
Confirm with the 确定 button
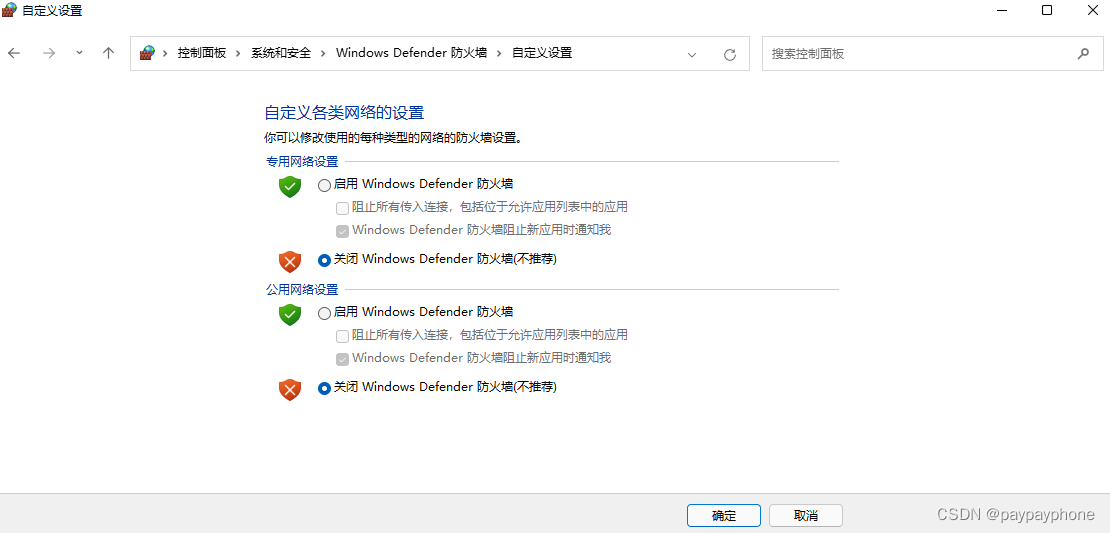coord(723,515)
